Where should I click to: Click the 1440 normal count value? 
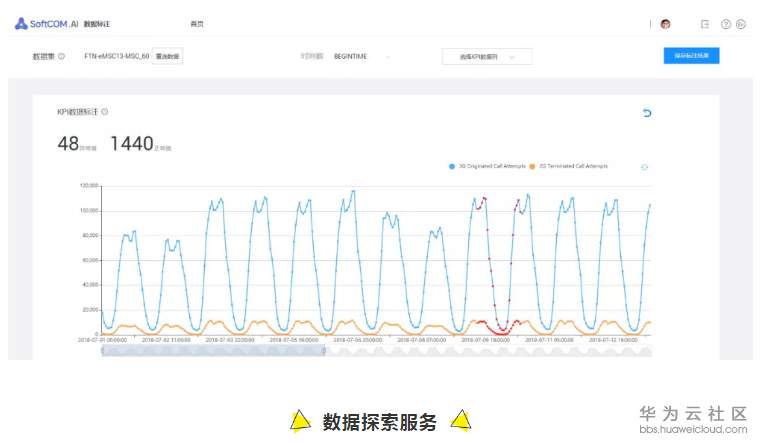click(x=132, y=144)
